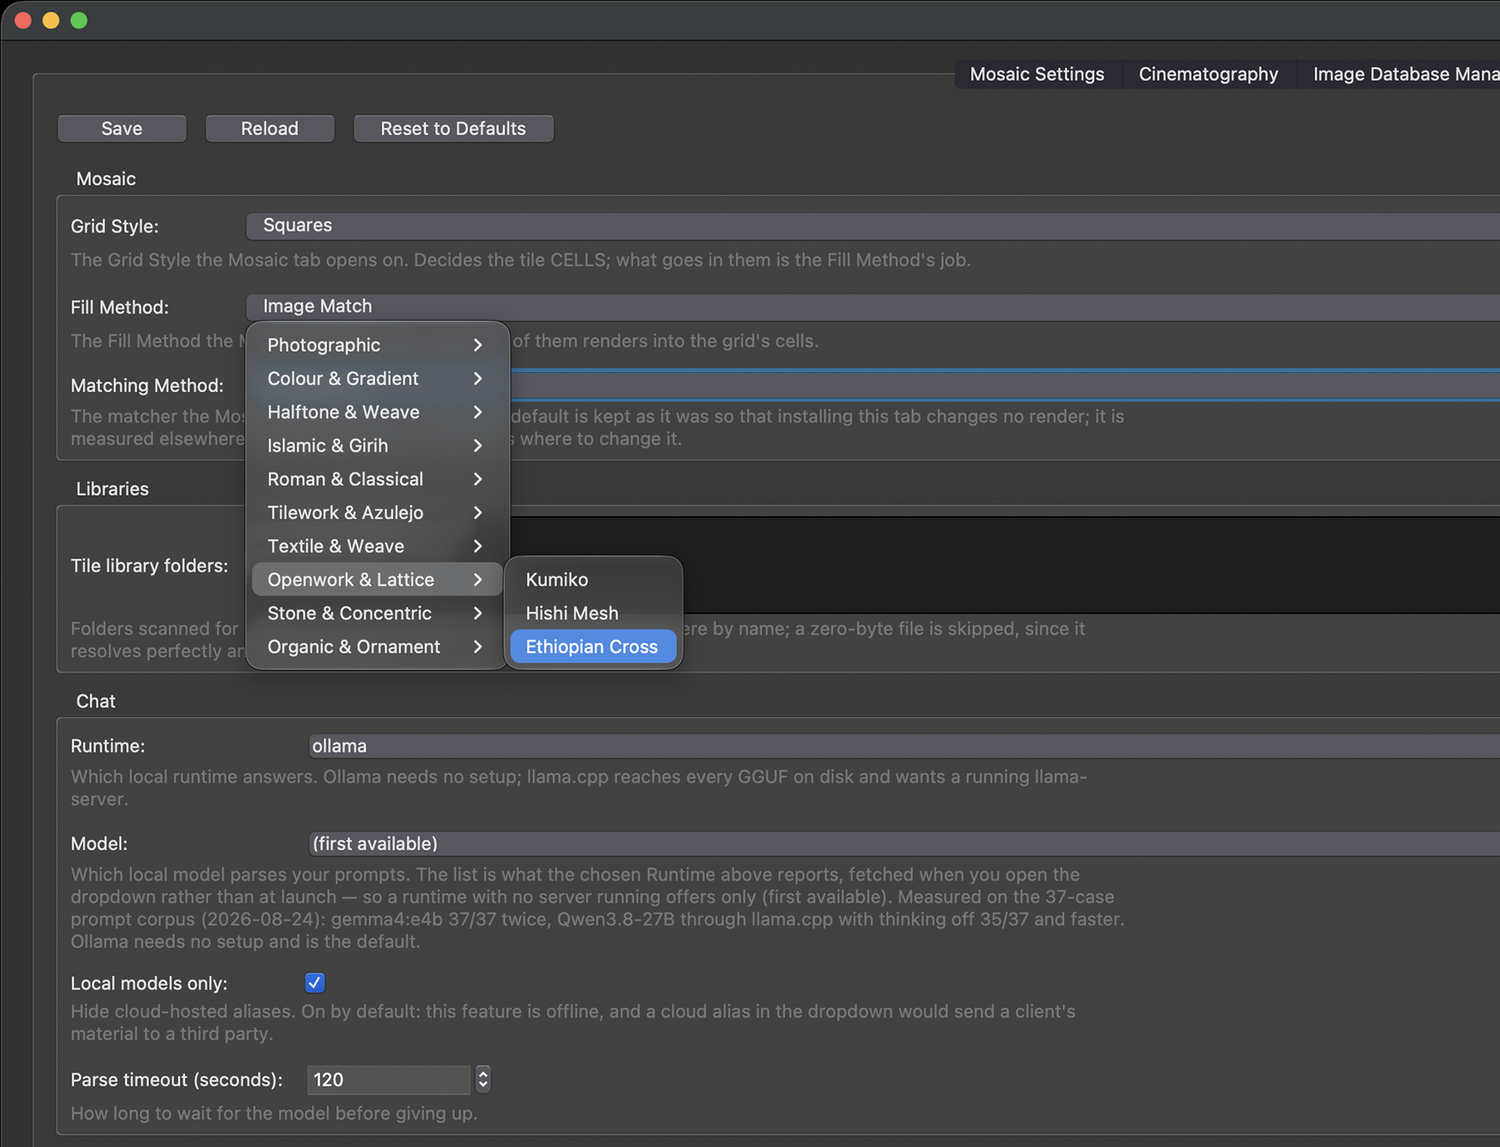
Task: Click the Parse timeout stepper arrows
Action: point(483,1080)
